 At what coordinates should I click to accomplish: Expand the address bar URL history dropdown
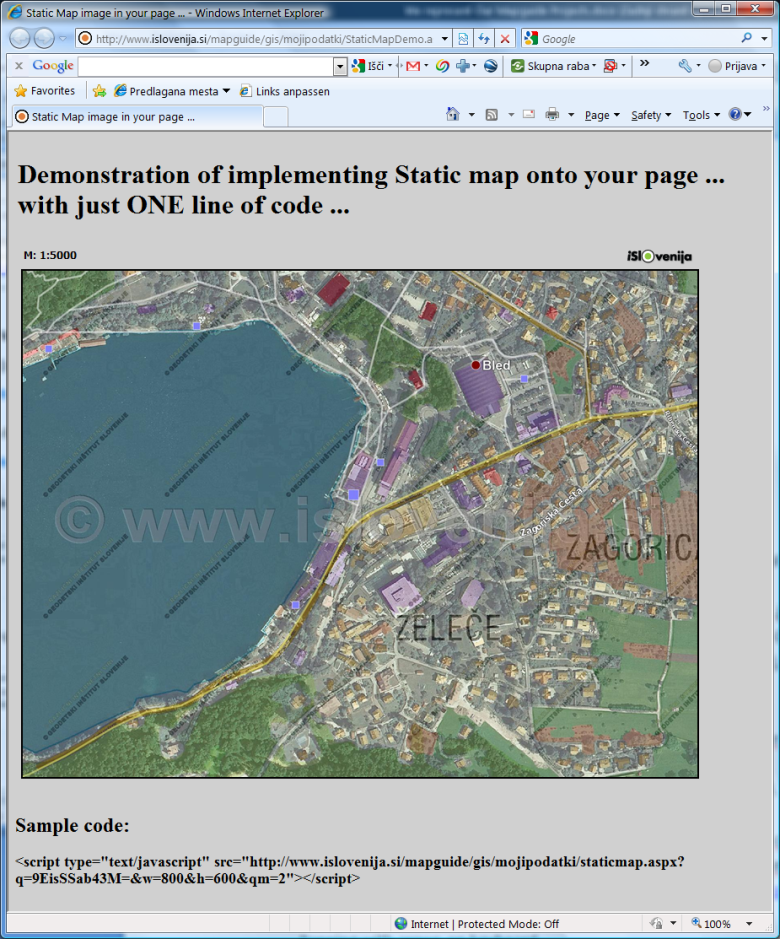(445, 39)
